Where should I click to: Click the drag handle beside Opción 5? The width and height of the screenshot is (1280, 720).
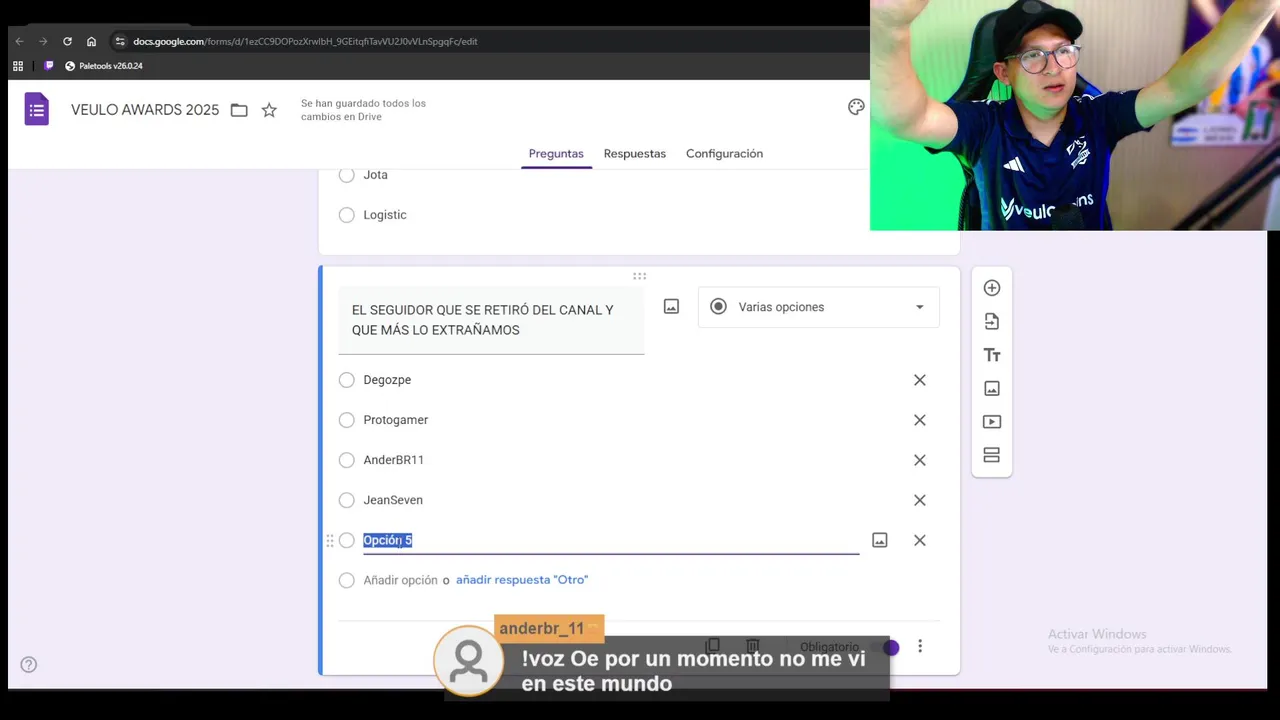tap(330, 540)
